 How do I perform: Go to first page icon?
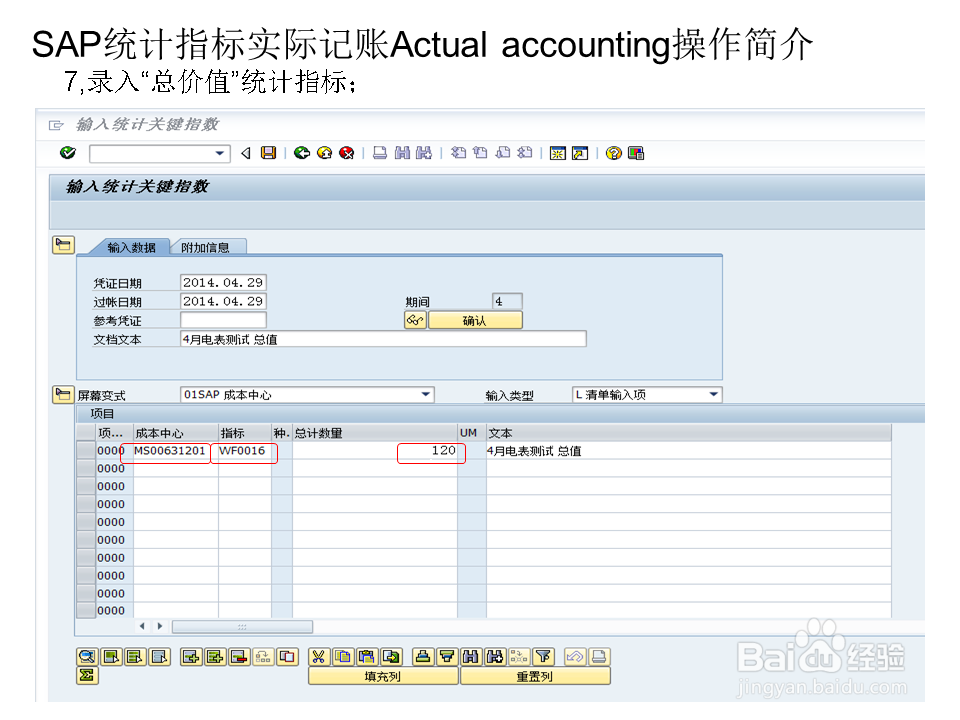pos(458,152)
